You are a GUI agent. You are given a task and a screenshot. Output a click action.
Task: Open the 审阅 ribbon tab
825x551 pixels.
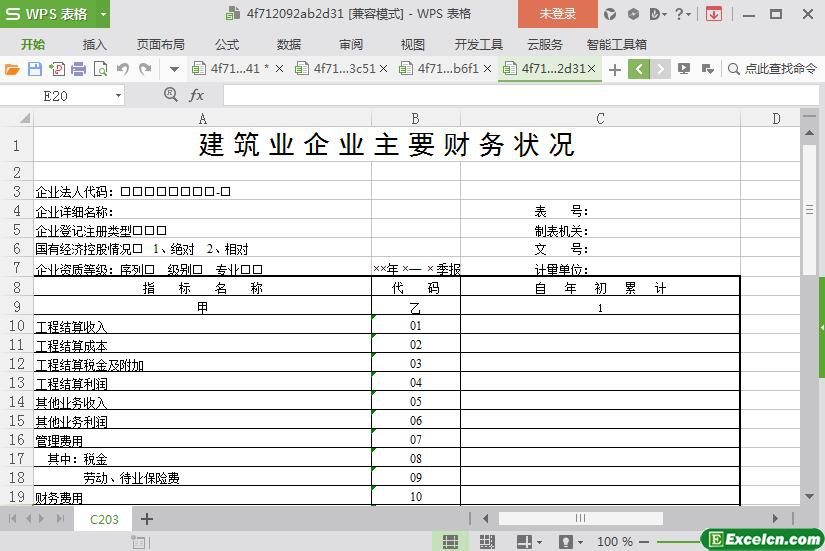coord(351,45)
